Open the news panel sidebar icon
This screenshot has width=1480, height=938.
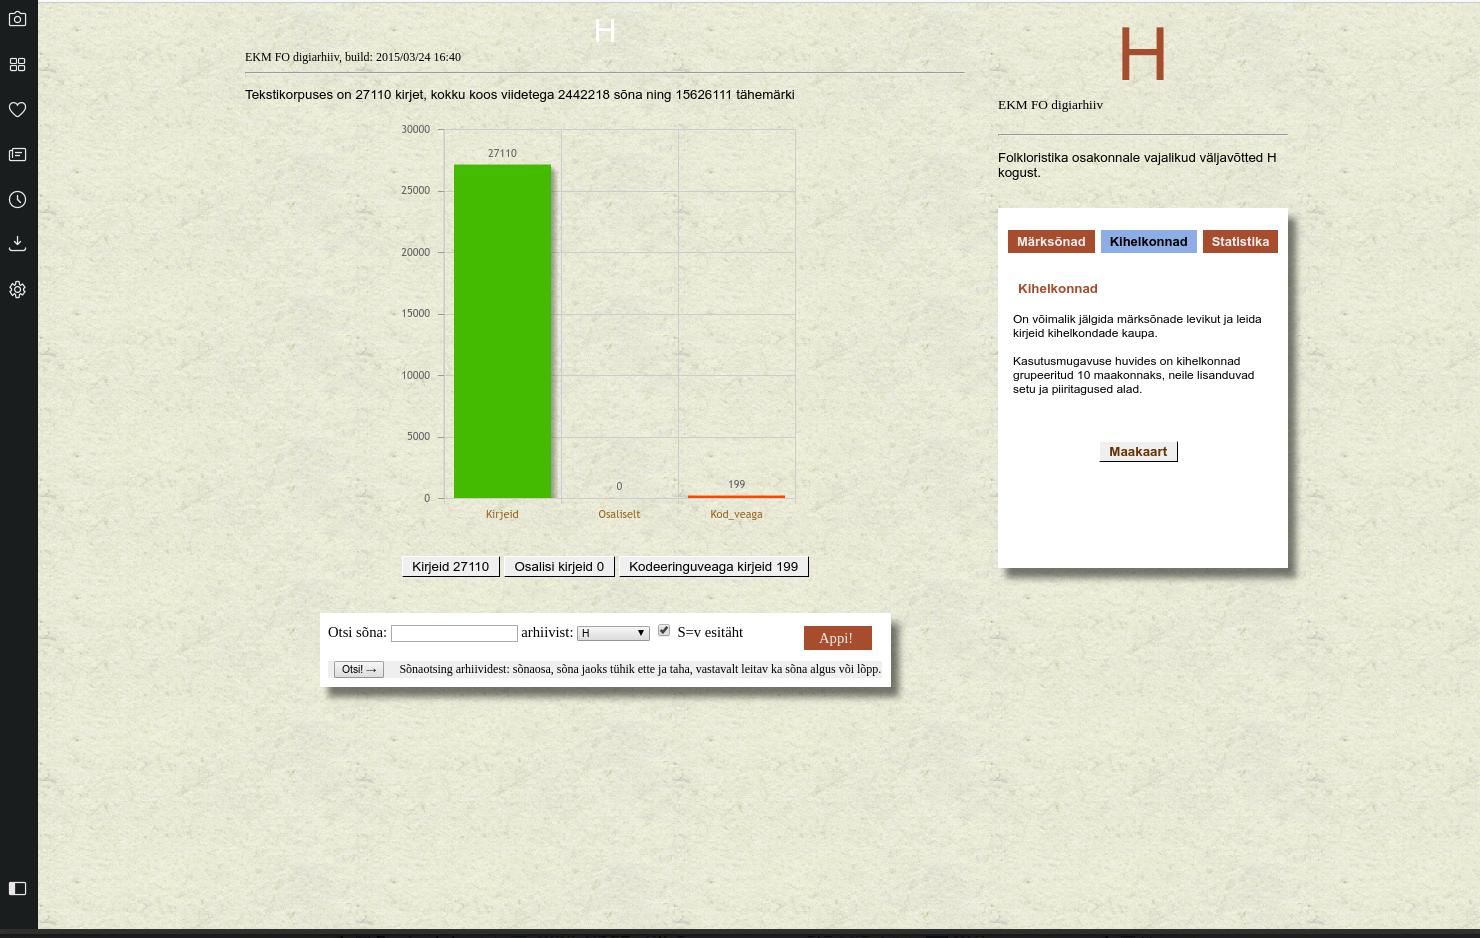coord(17,155)
